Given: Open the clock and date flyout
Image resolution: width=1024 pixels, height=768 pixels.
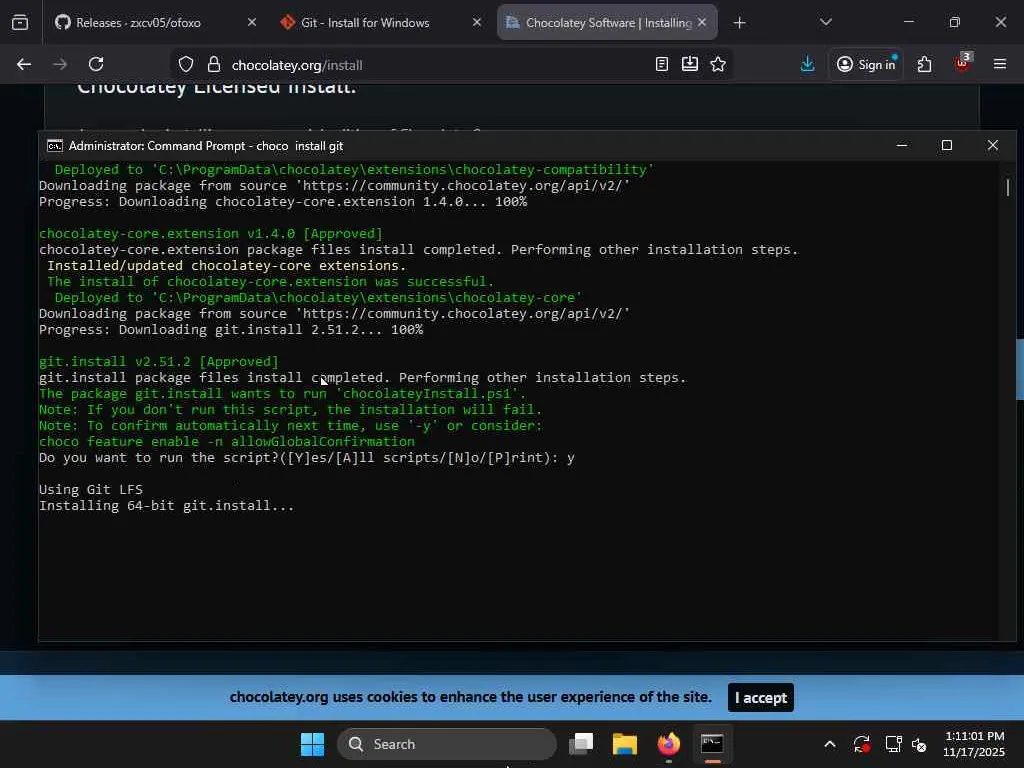Looking at the screenshot, I should [974, 744].
